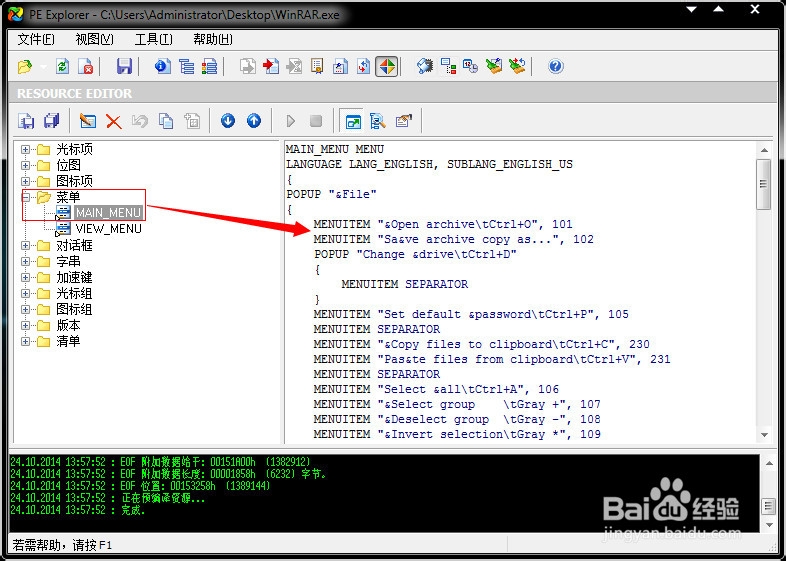The height and width of the screenshot is (561, 786).
Task: Click the reload file icon with green arrows
Action: [63, 66]
